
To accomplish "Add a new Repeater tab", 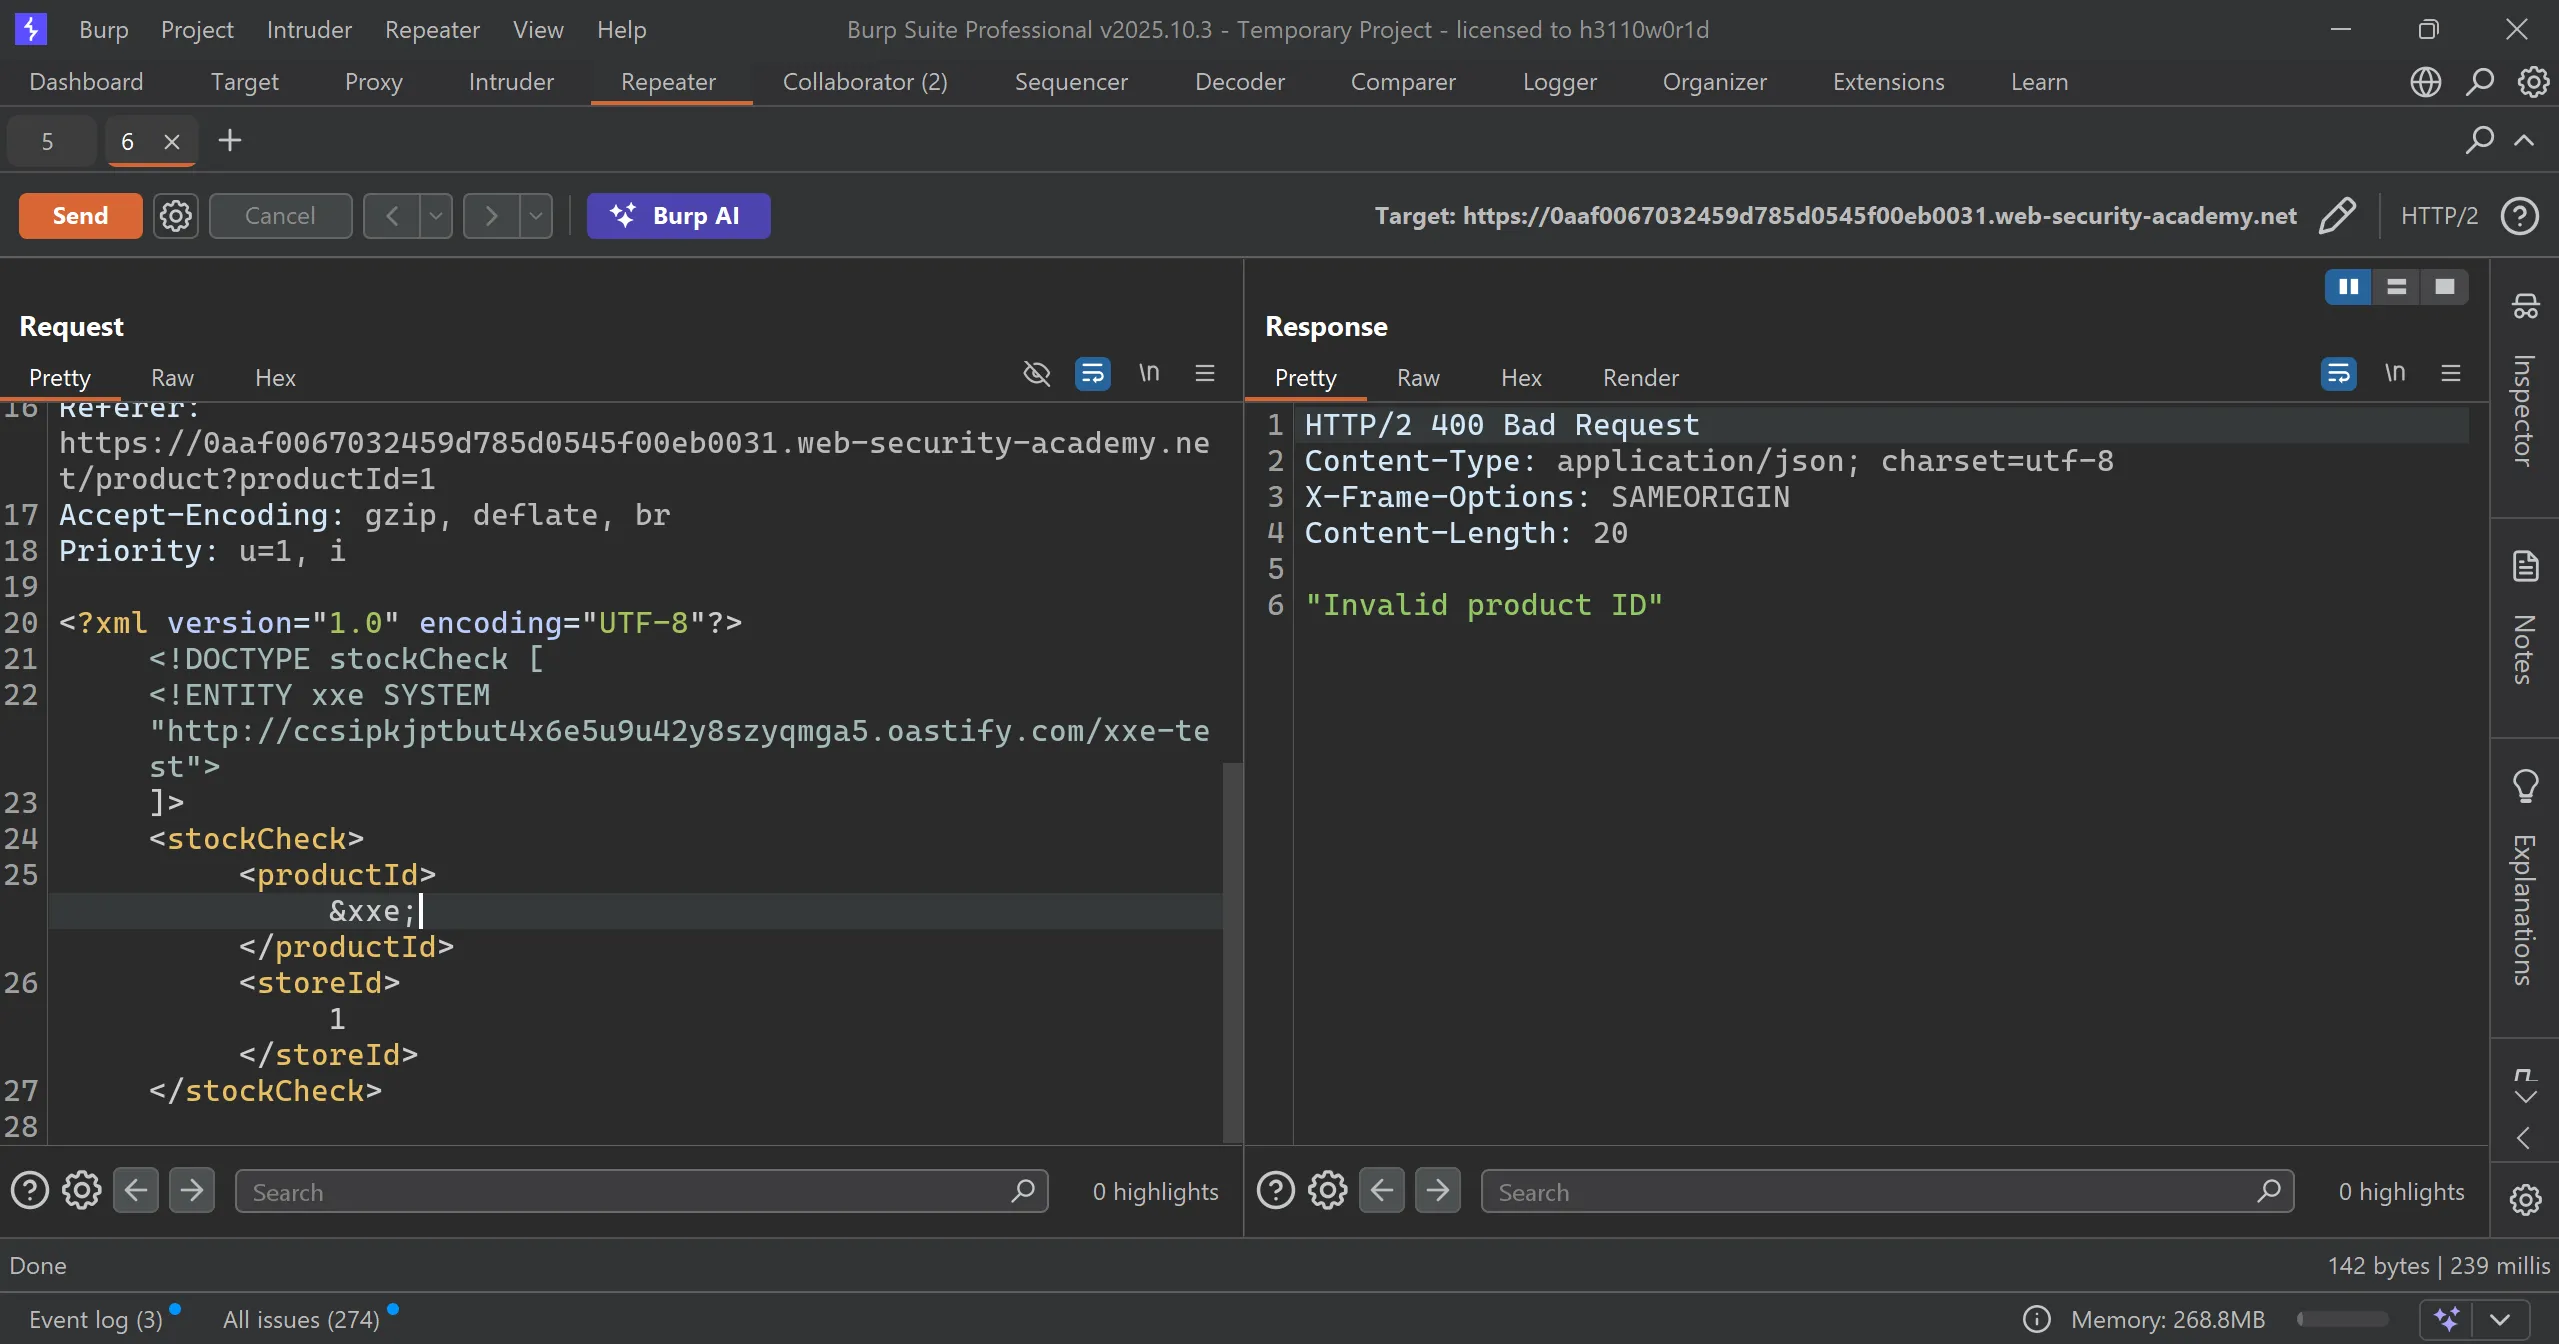I will 230,141.
